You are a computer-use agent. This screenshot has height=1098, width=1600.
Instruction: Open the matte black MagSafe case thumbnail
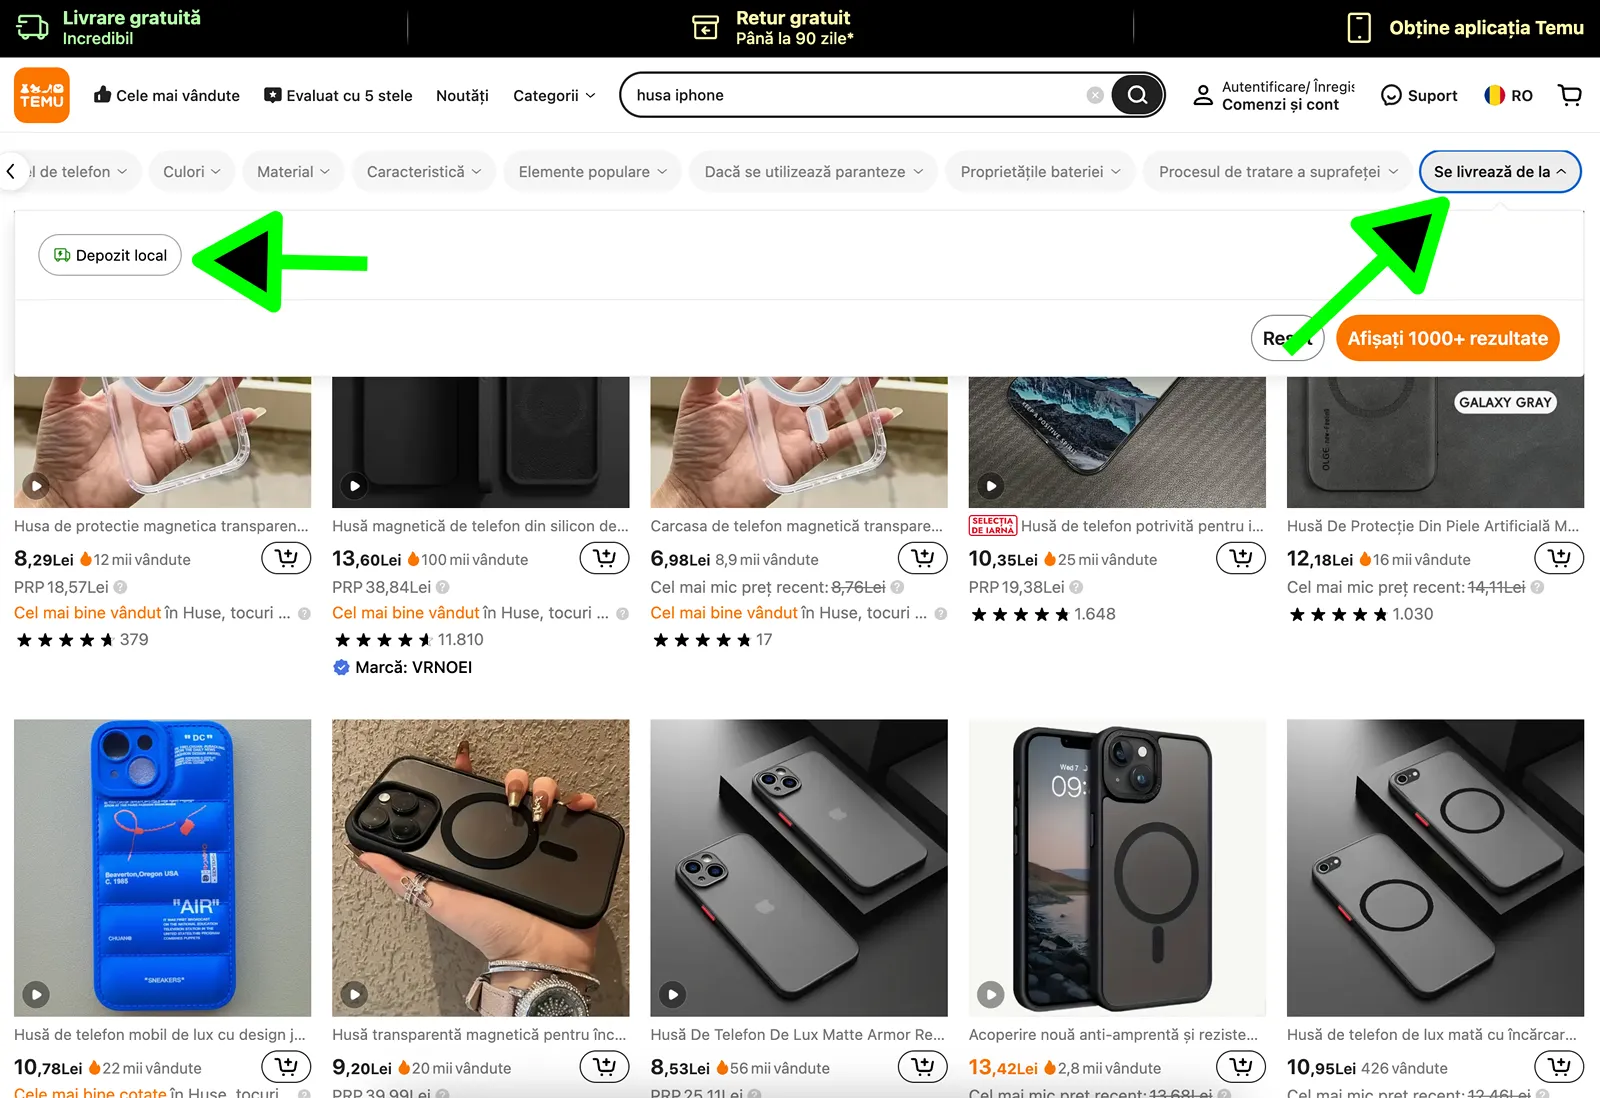[x=1117, y=867]
